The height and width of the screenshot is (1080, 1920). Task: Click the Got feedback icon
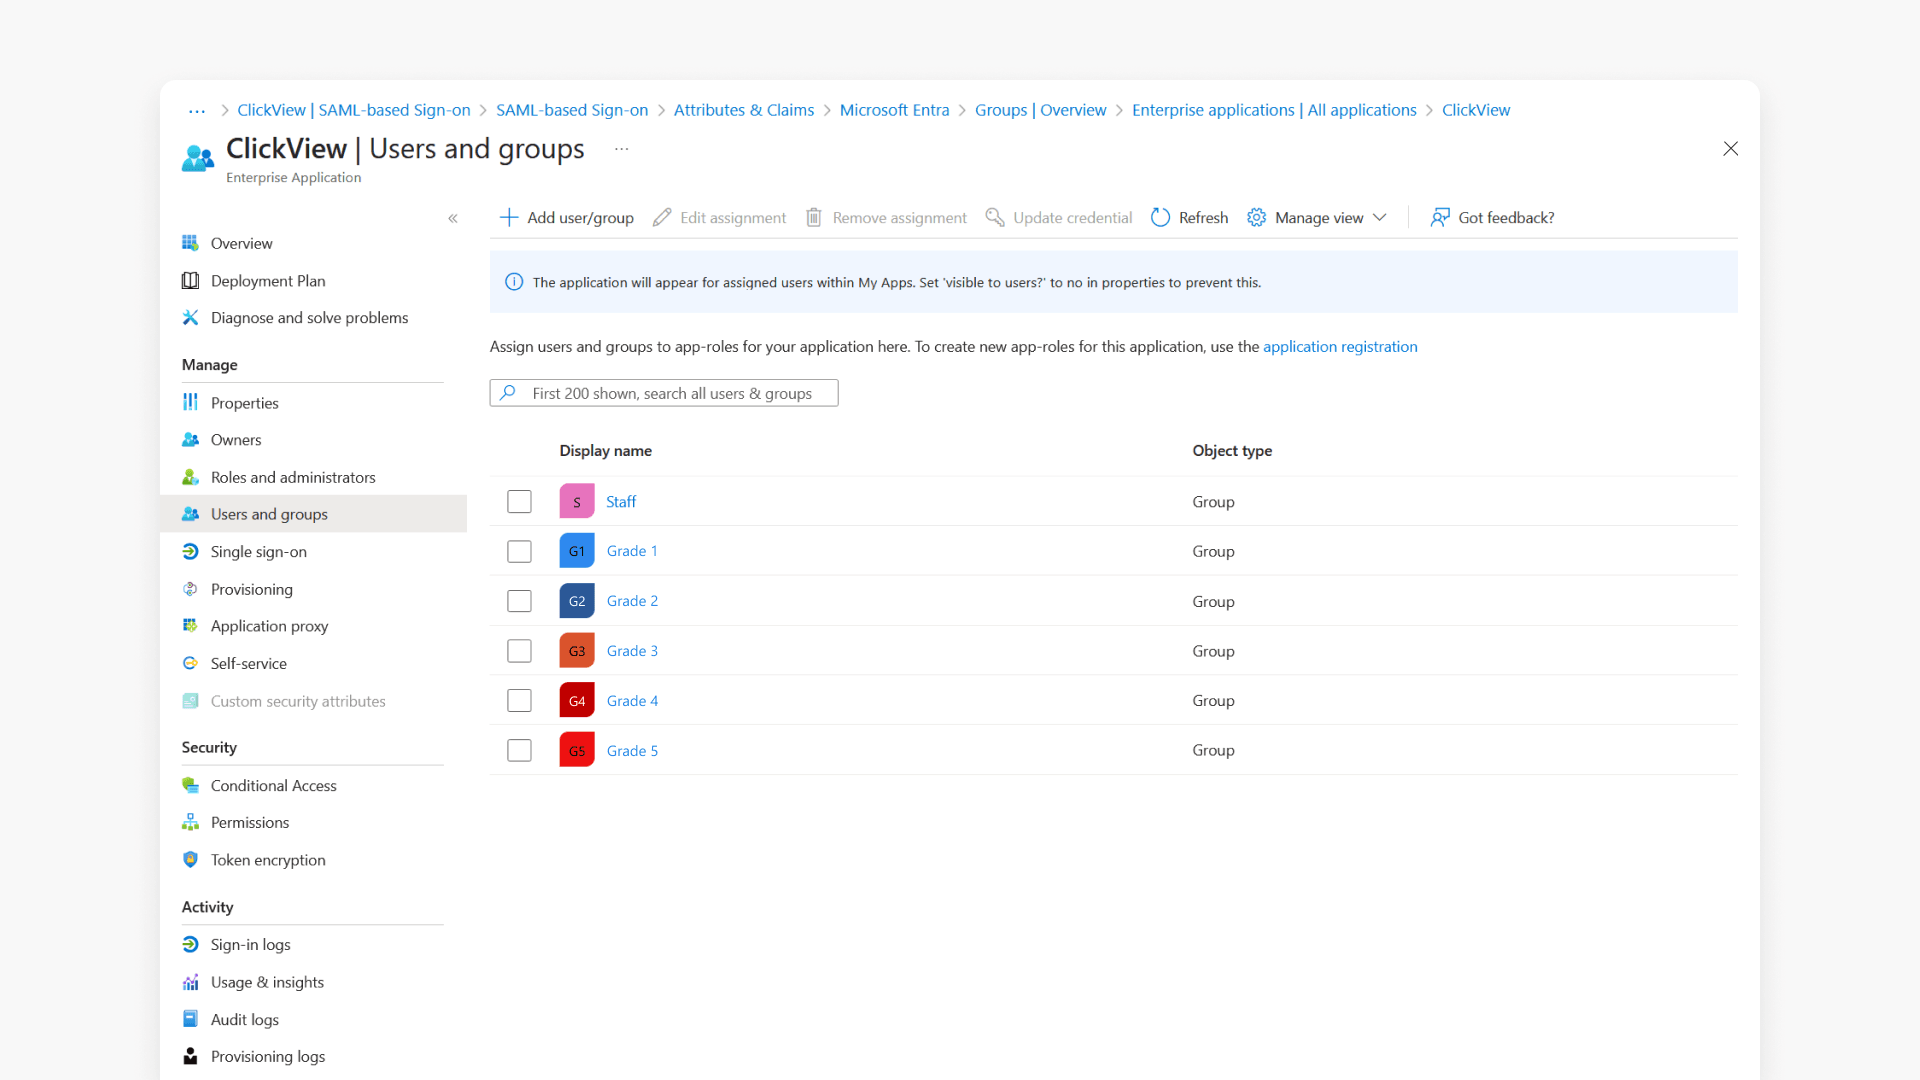1440,217
